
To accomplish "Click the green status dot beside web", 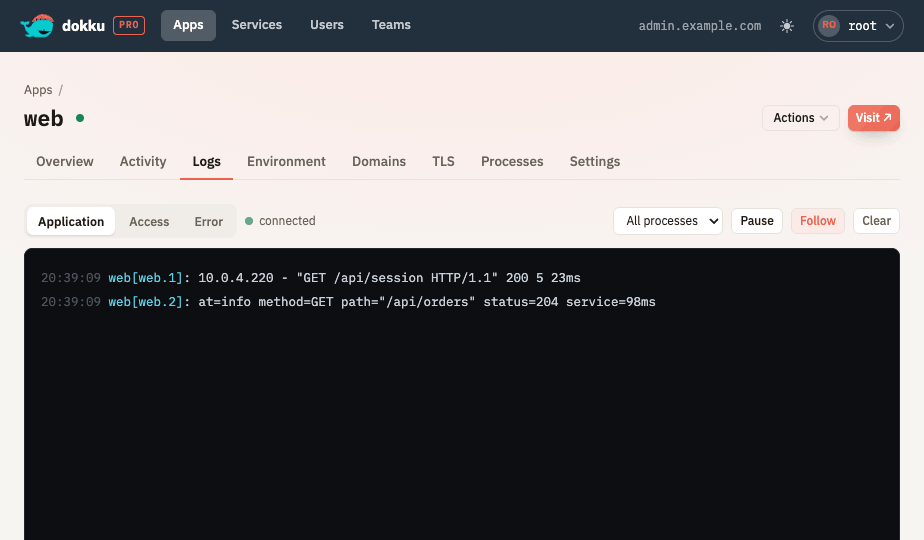I will (80, 118).
